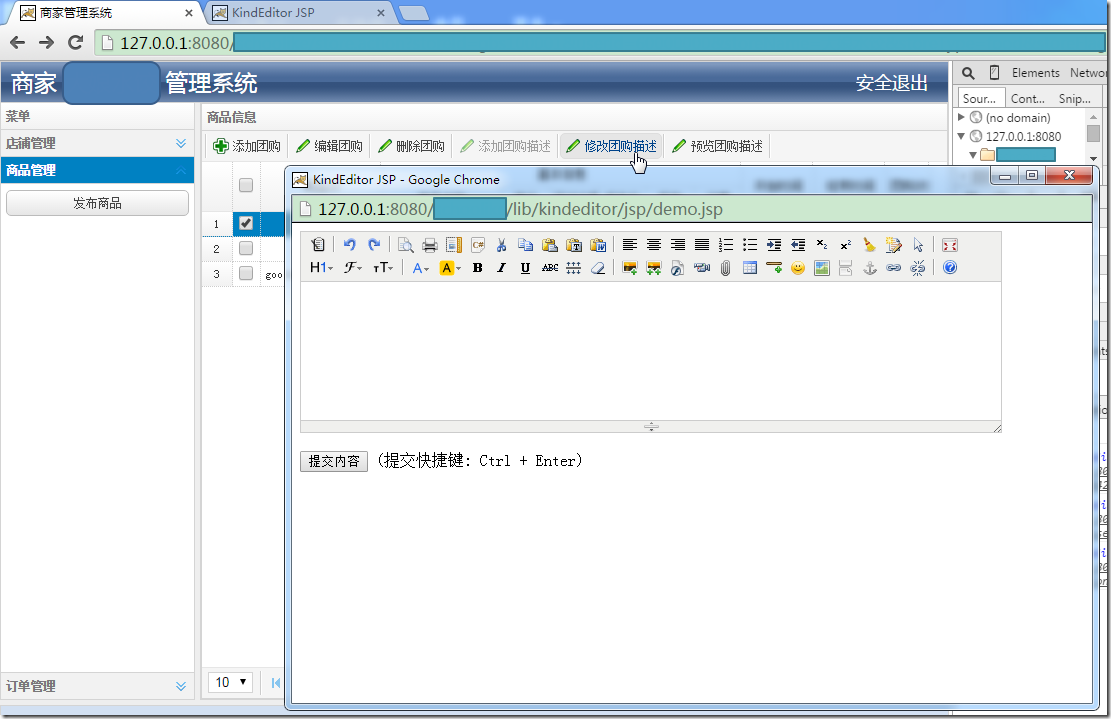
Task: Insert video media icon
Action: point(701,268)
